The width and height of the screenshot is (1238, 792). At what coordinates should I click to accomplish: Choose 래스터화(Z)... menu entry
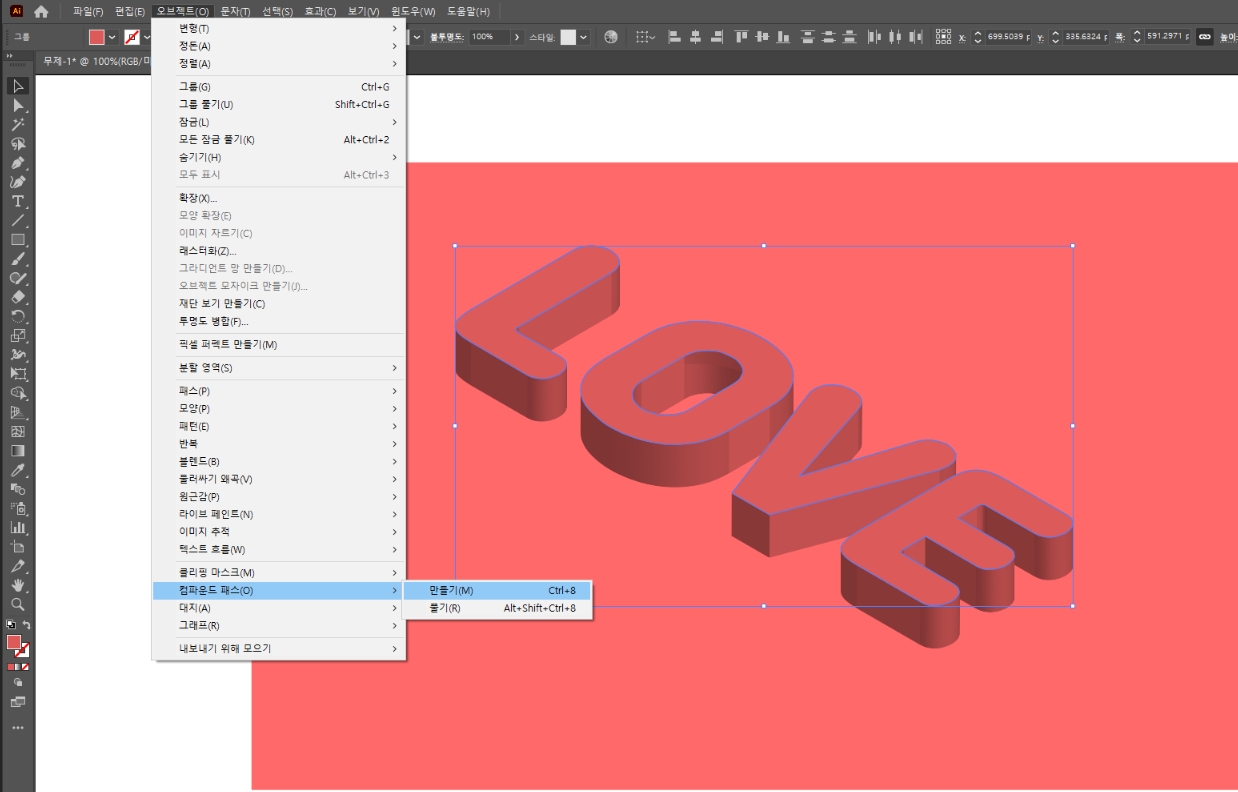[279, 251]
